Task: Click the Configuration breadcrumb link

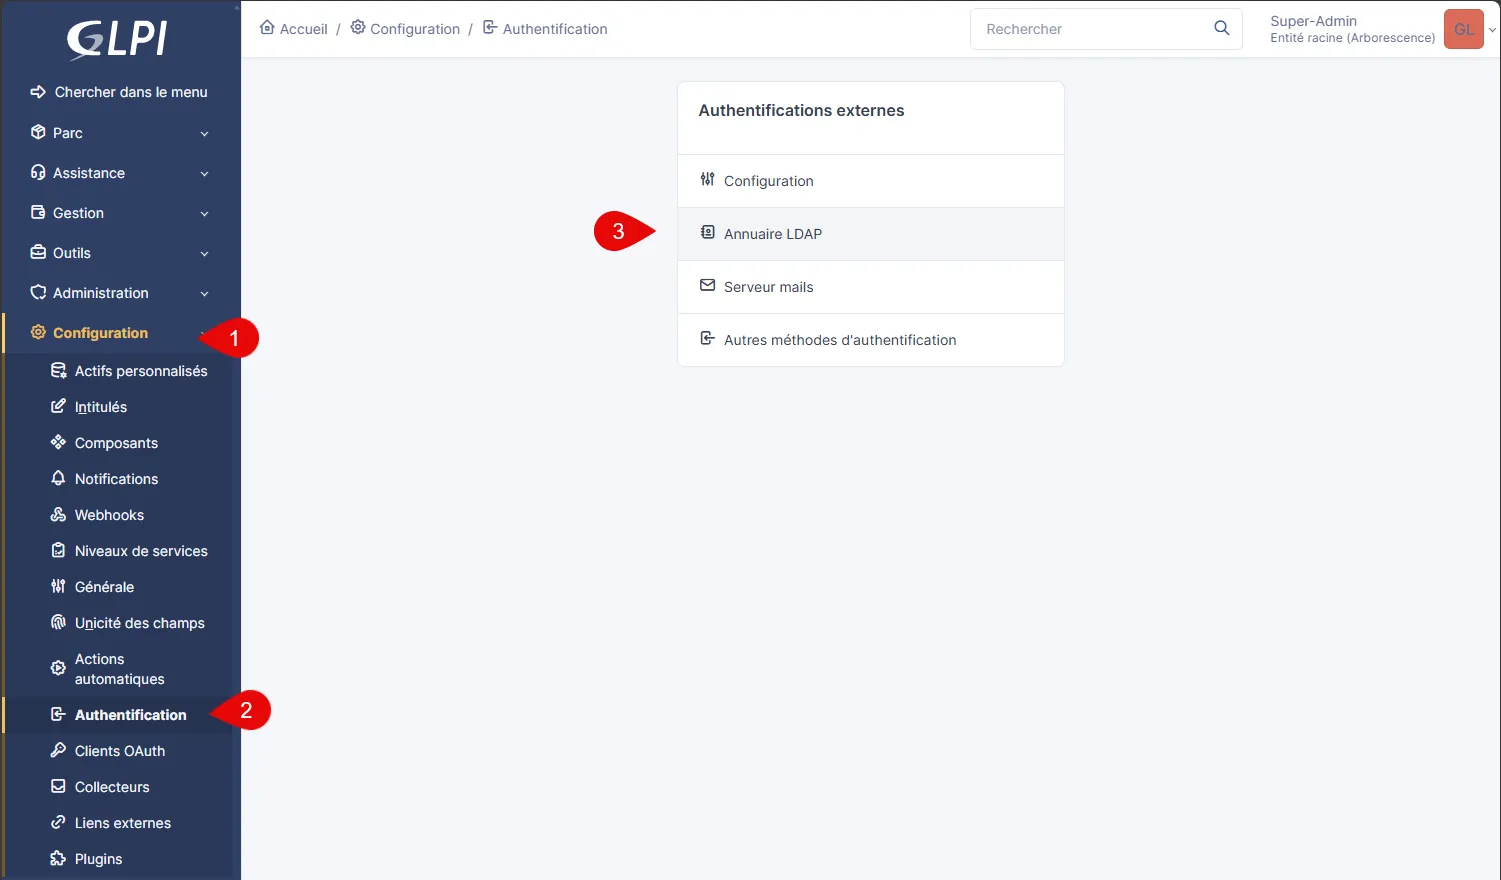Action: pyautogui.click(x=414, y=29)
